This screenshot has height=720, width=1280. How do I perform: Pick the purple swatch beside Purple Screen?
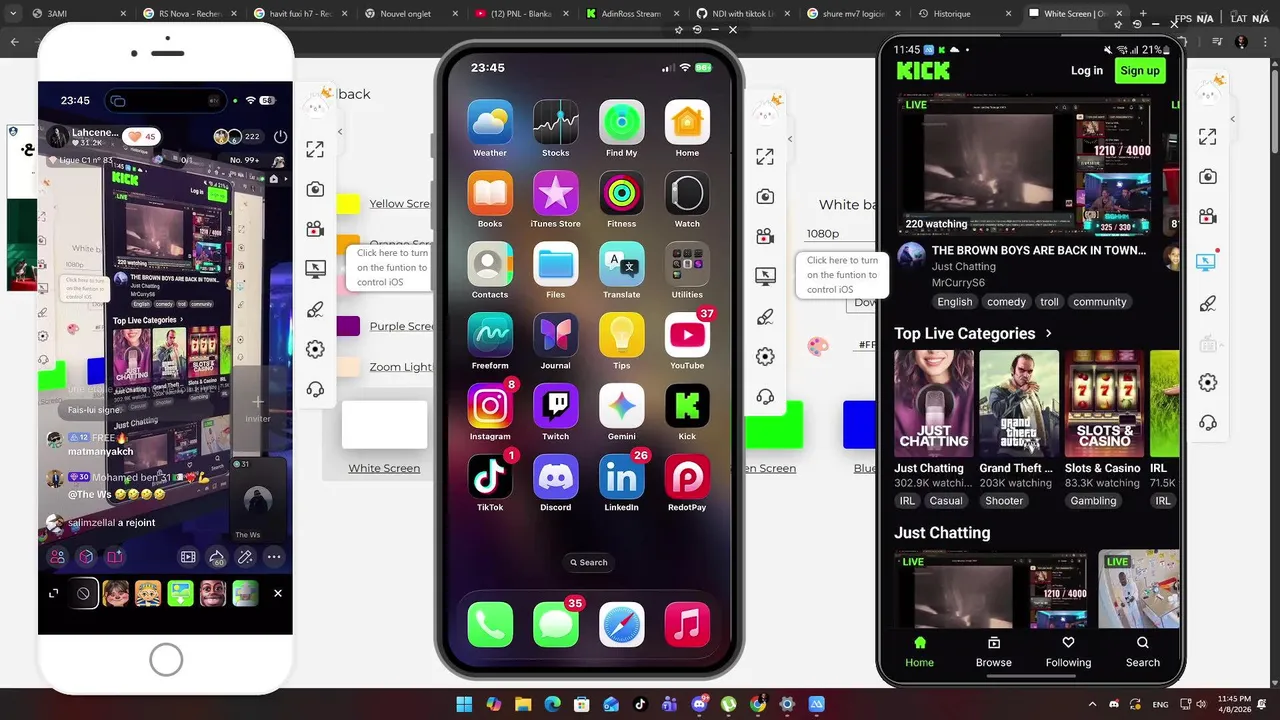point(348,326)
